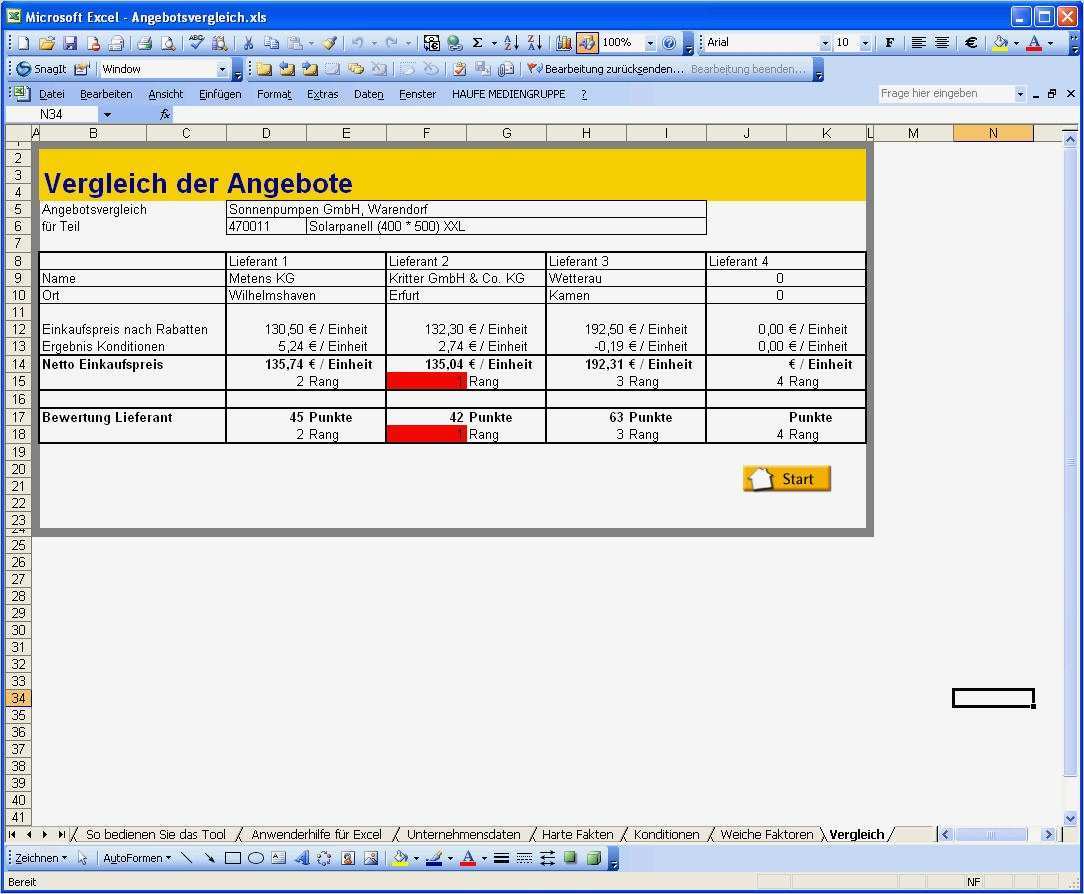Click the yellow Start button

787,478
